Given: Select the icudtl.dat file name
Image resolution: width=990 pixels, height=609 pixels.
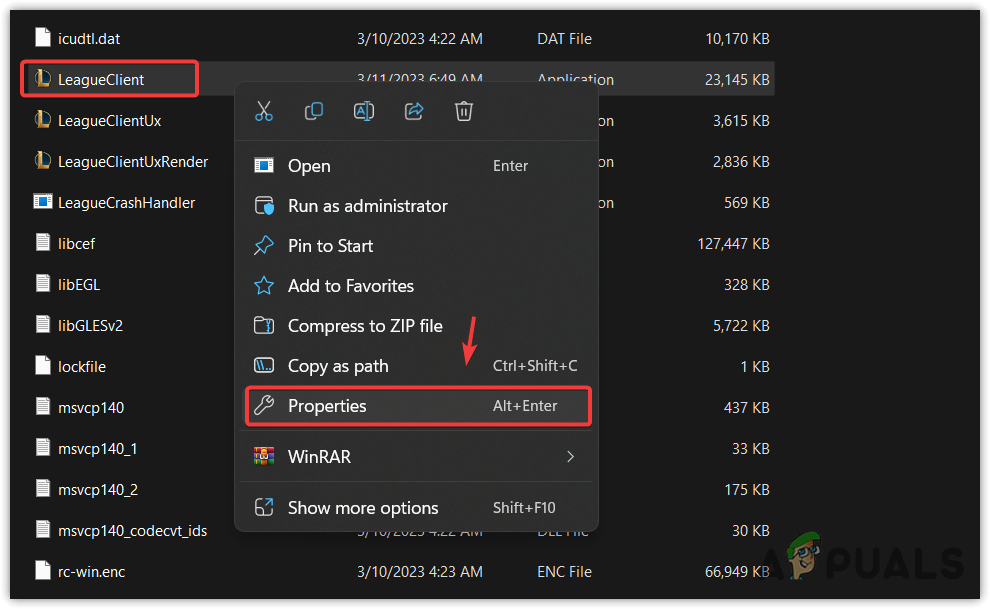Looking at the screenshot, I should [x=89, y=38].
